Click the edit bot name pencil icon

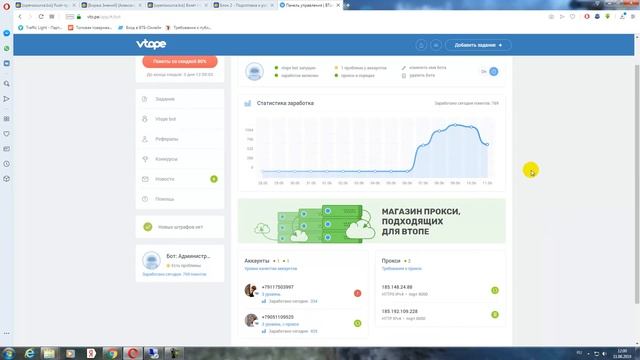coord(404,68)
